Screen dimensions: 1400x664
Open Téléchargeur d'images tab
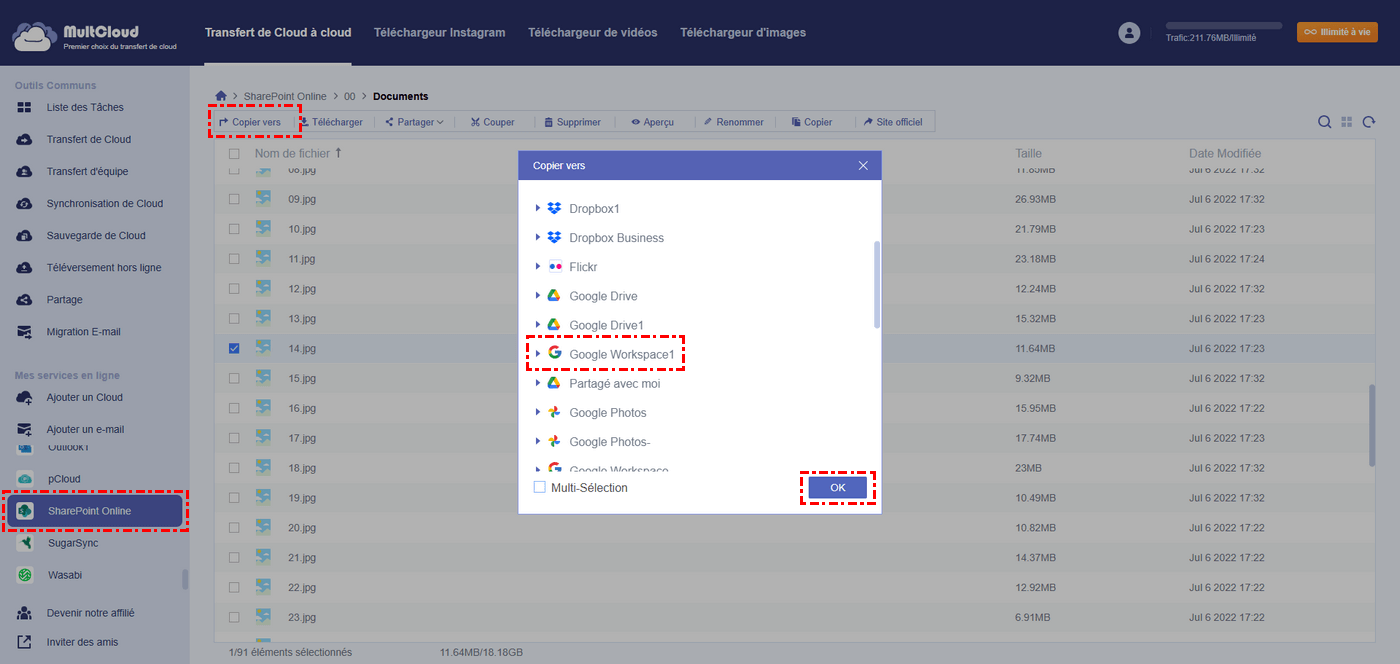(743, 32)
